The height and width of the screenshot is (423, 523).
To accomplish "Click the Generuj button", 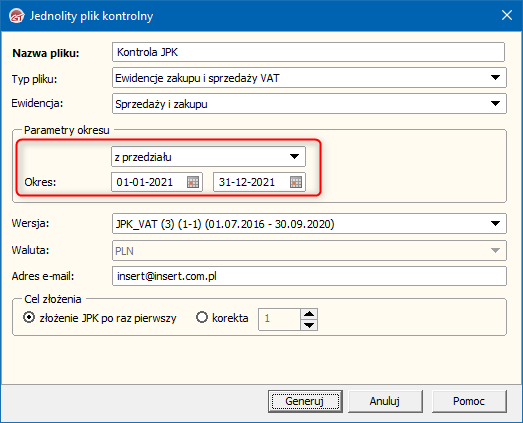I will tap(305, 401).
